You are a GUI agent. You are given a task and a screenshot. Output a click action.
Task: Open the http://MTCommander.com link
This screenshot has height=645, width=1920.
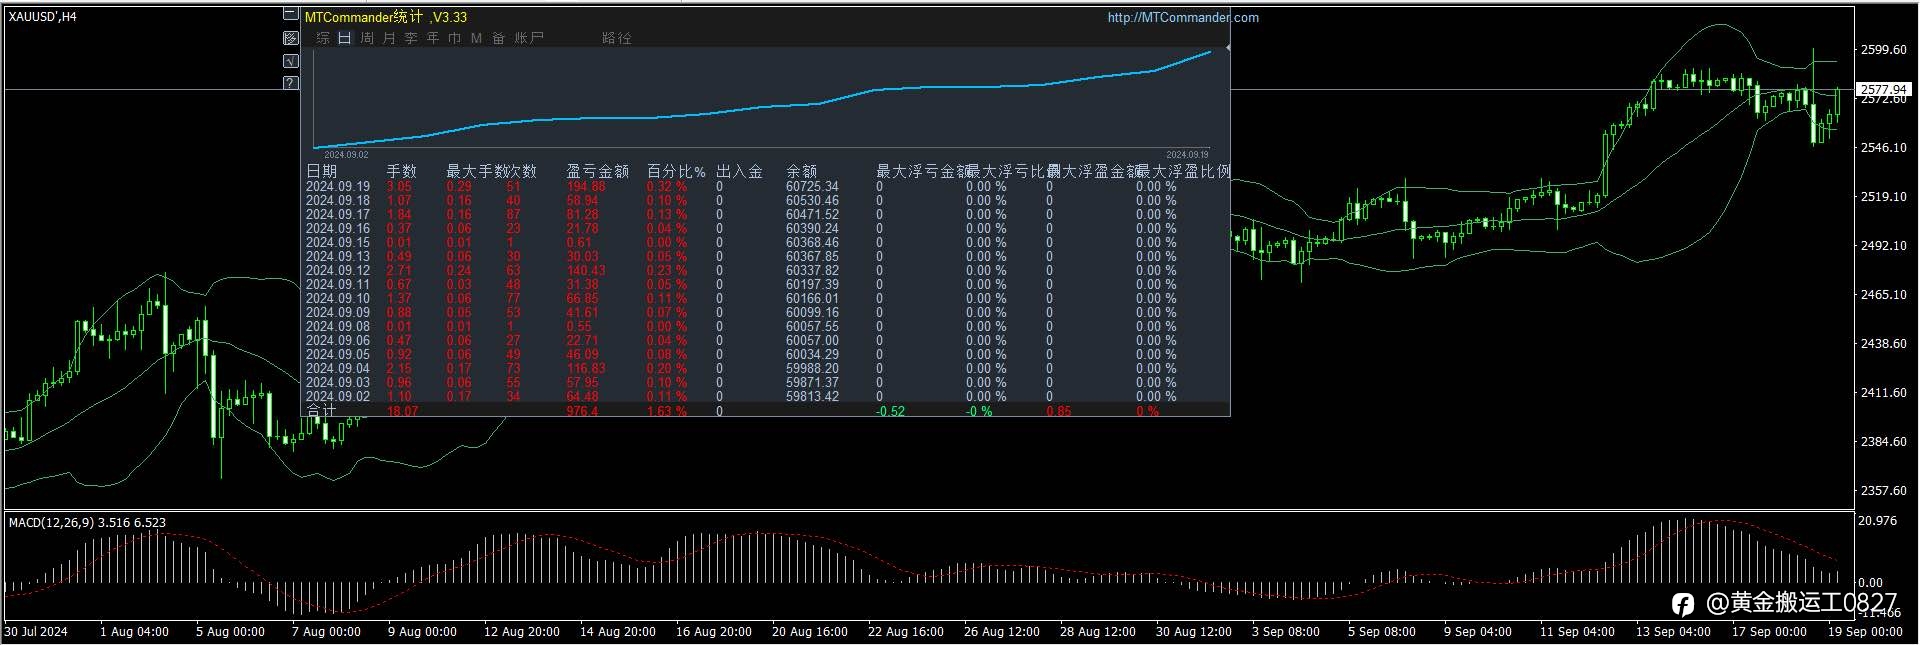click(x=1183, y=17)
